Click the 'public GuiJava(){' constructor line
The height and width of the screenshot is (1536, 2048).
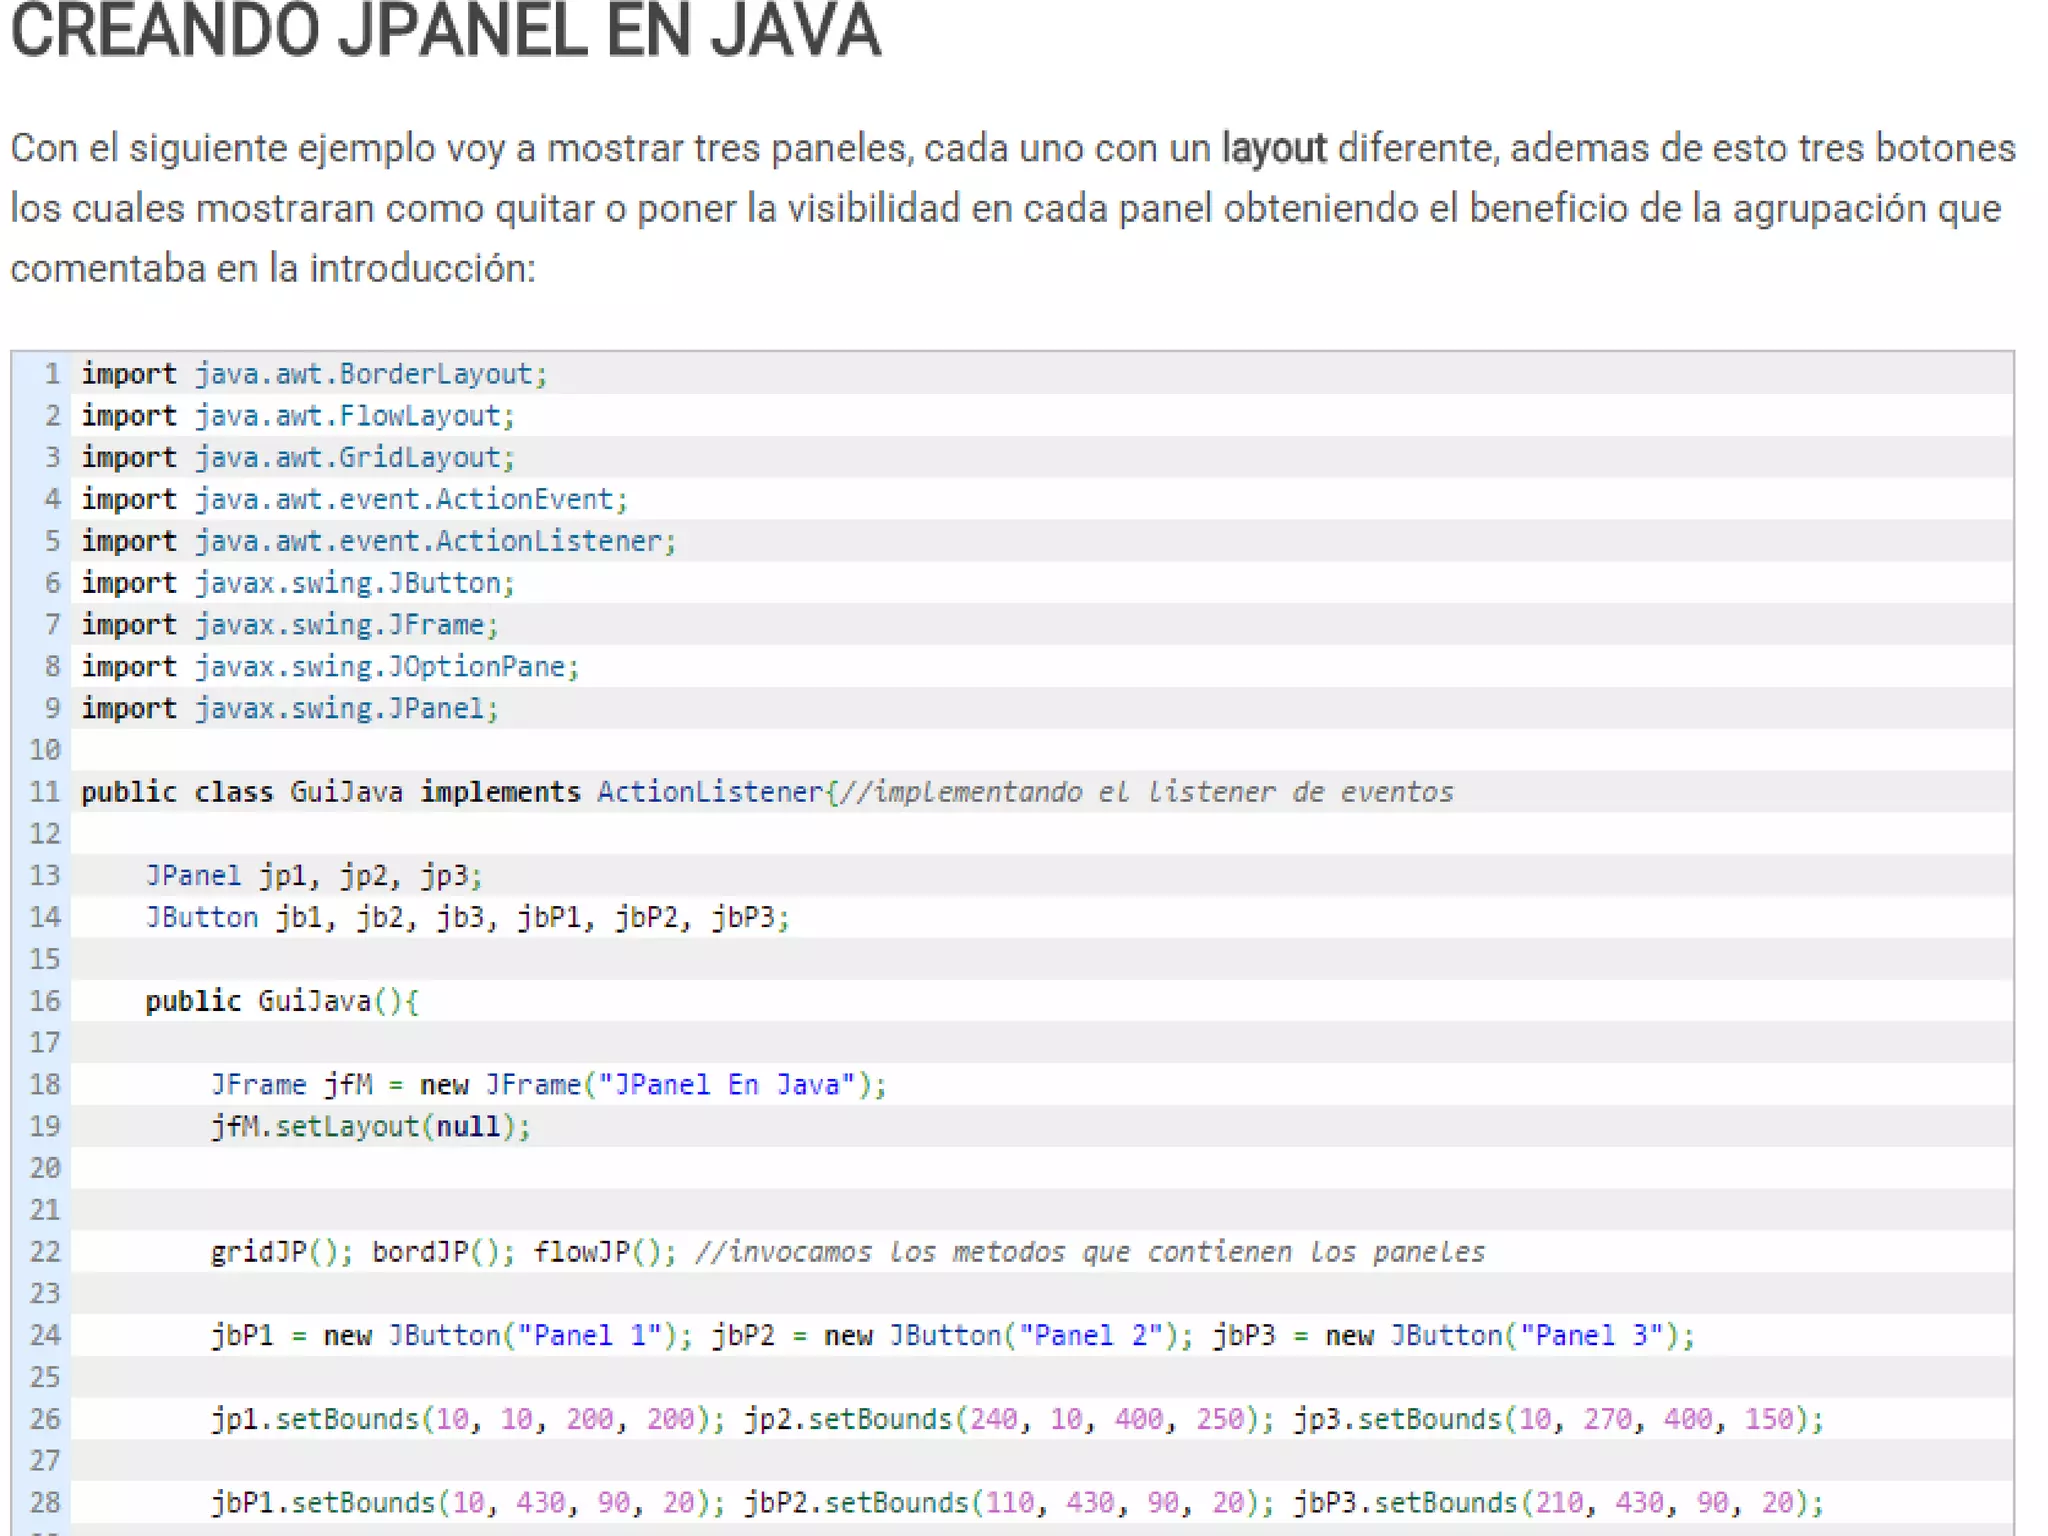(x=281, y=1001)
